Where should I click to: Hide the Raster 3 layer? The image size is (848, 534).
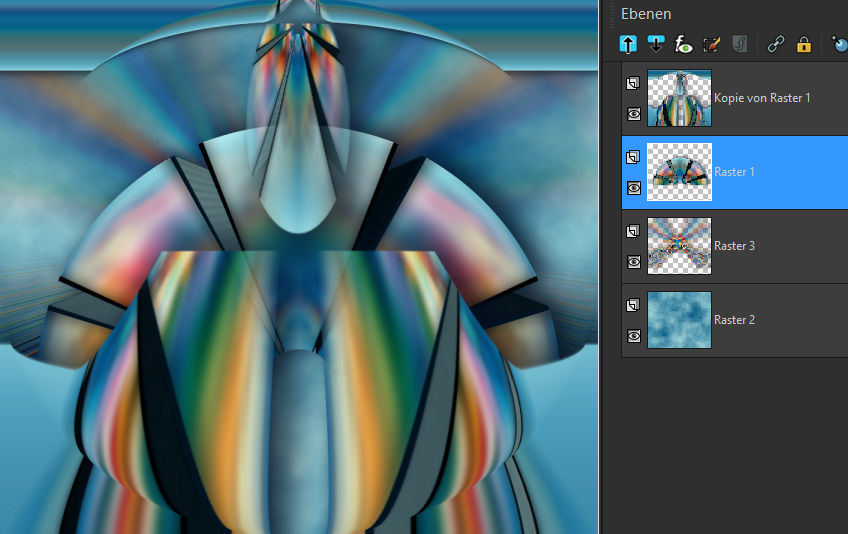pyautogui.click(x=634, y=262)
